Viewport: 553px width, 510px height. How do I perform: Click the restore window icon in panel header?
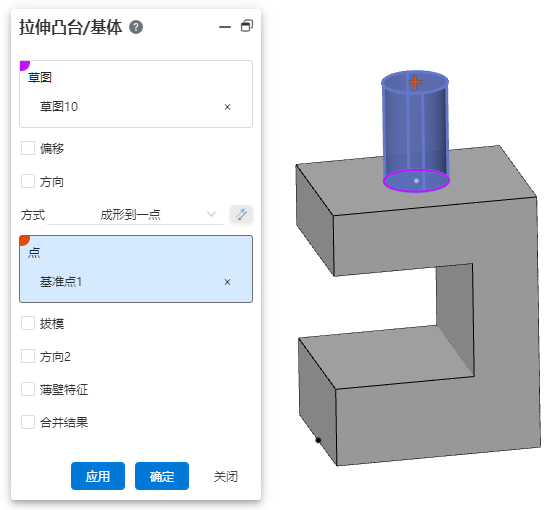247,26
